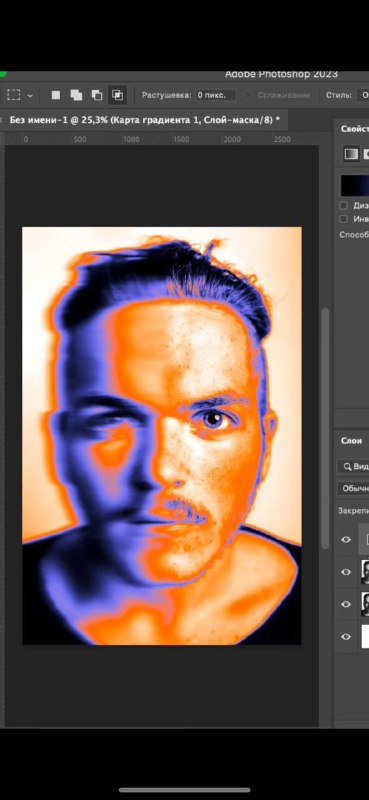The image size is (369, 800).
Task: Open the gradient preview bar editor
Action: point(355,185)
